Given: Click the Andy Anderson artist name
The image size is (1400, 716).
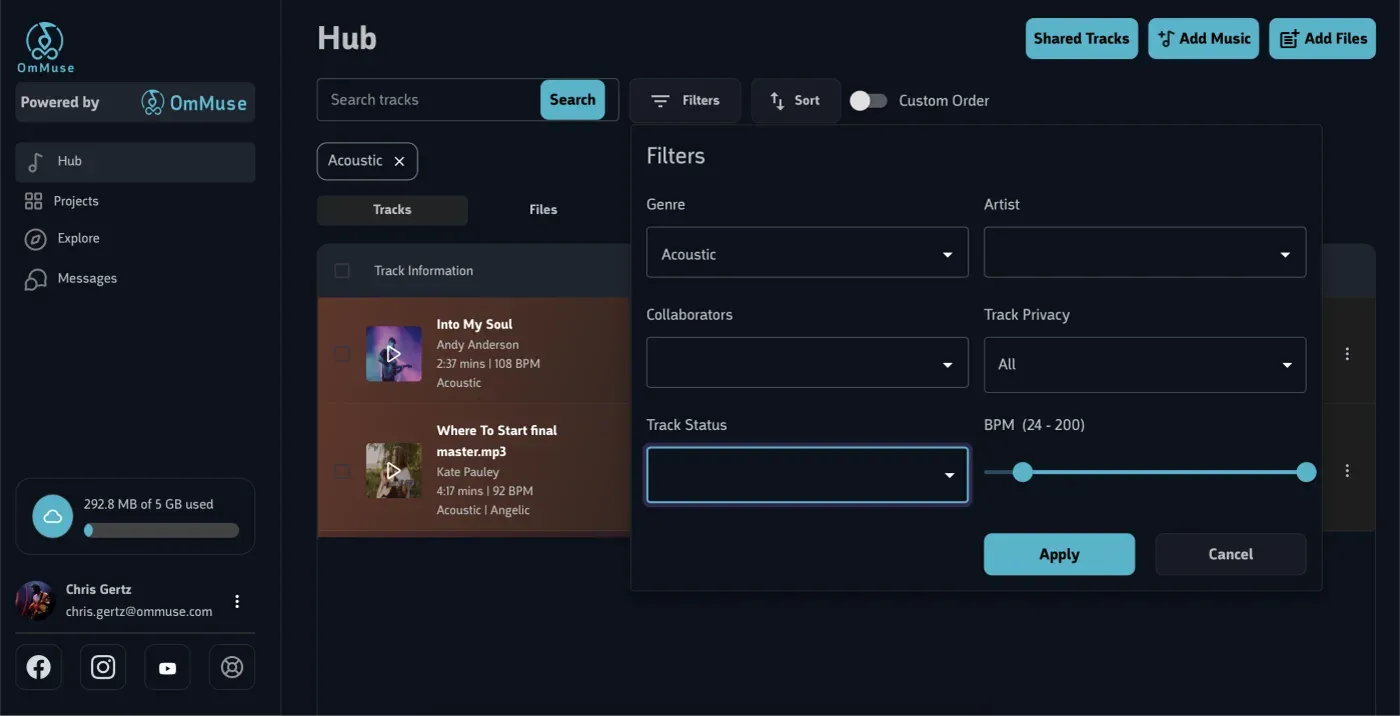Looking at the screenshot, I should click(477, 345).
